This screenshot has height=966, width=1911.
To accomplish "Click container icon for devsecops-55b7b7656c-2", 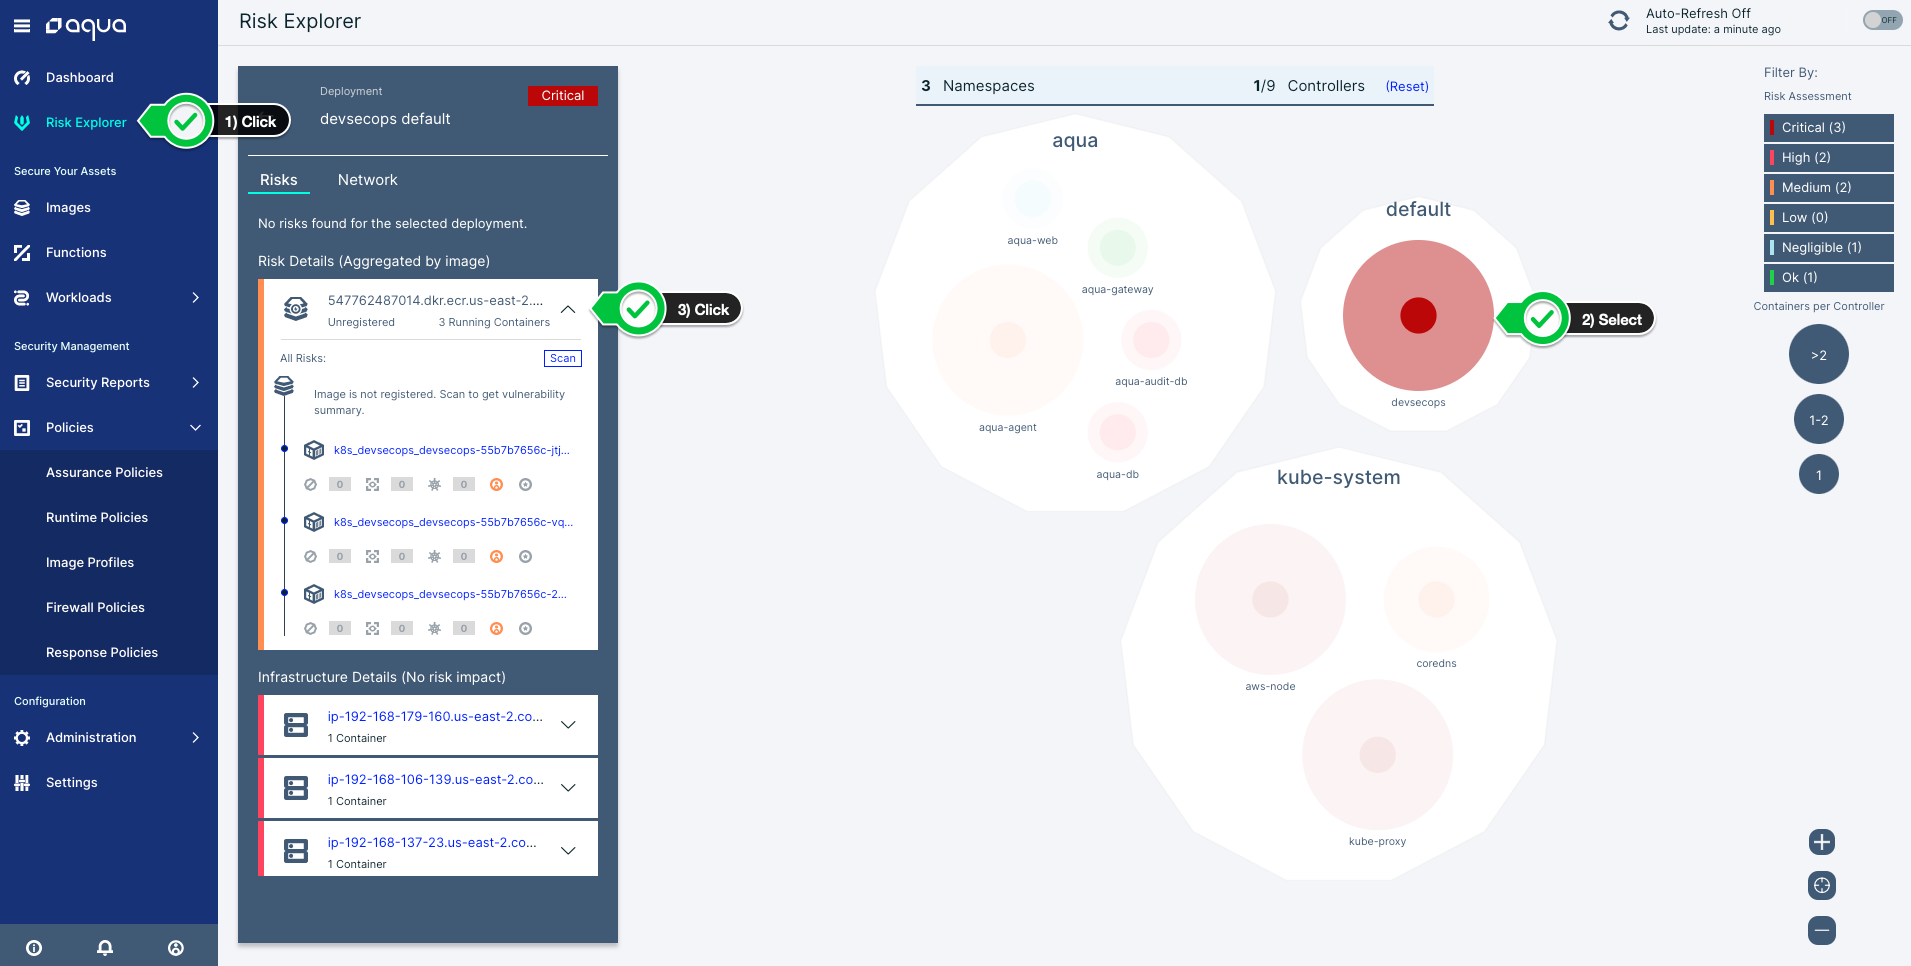I will (314, 594).
